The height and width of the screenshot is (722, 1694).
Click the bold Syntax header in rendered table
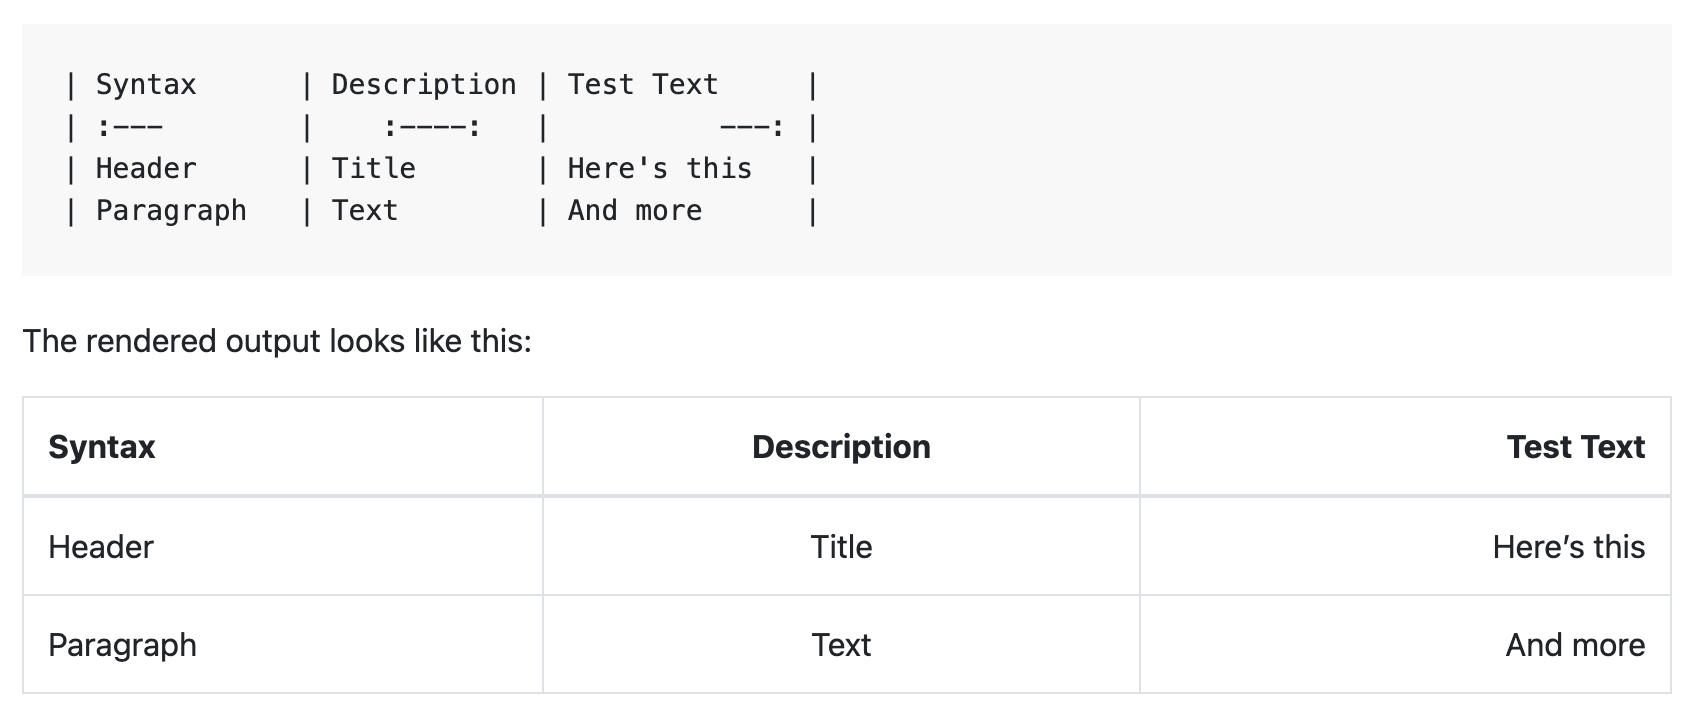point(102,447)
